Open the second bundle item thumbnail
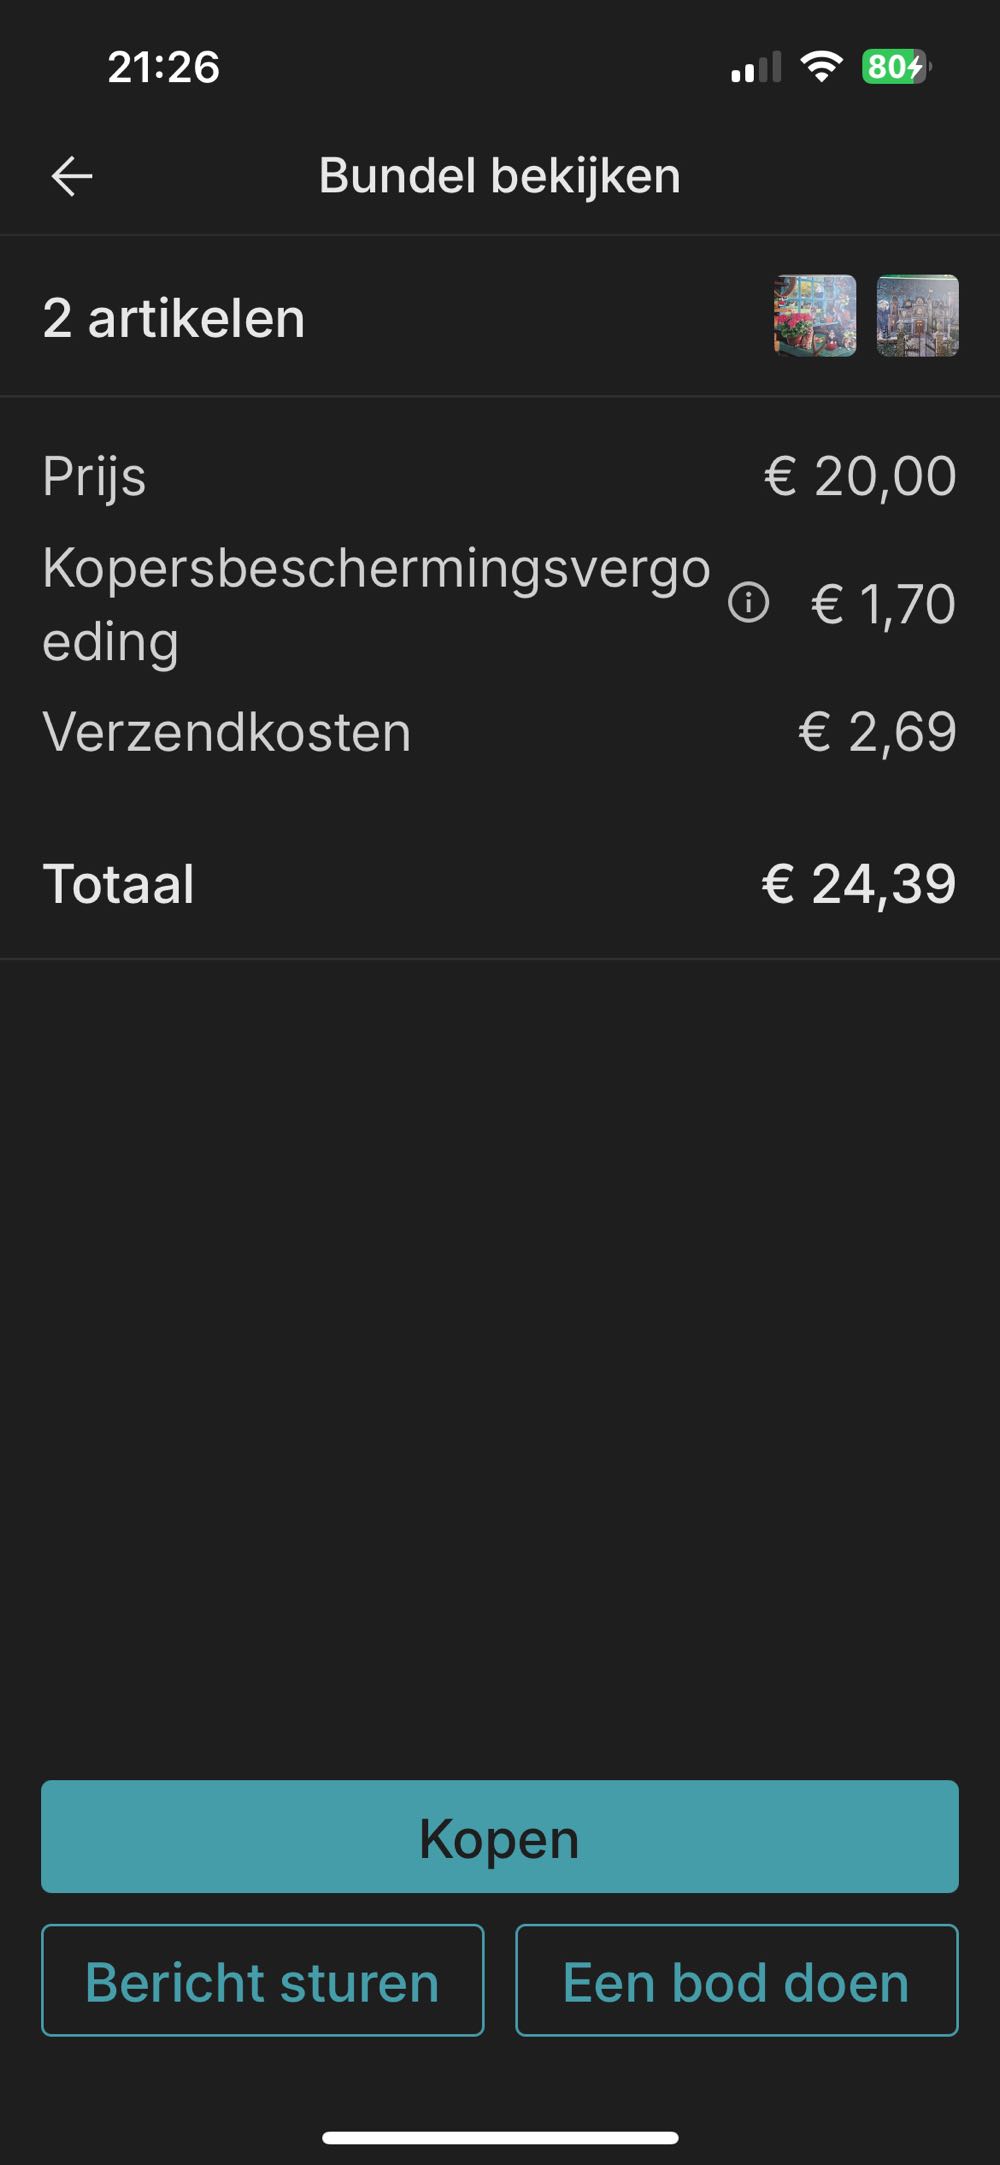Viewport: 1000px width, 2165px height. pos(917,316)
